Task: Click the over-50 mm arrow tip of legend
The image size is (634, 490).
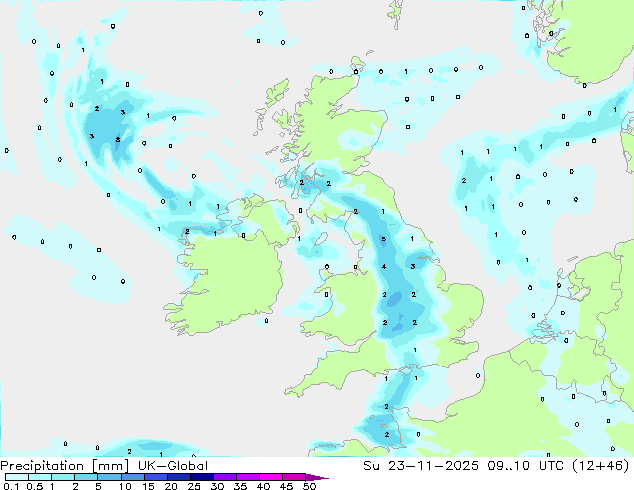Action: coord(317,477)
